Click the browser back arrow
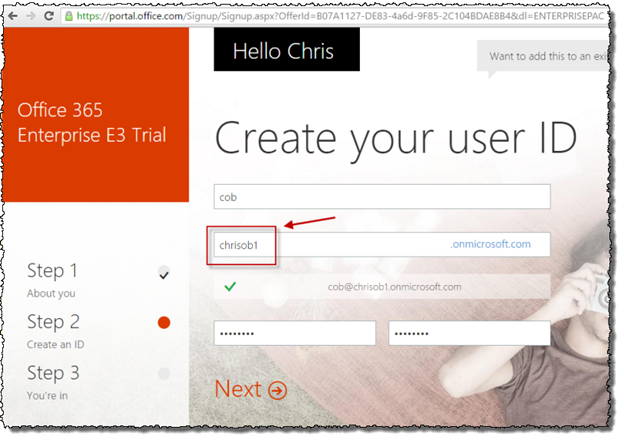 [x=13, y=16]
